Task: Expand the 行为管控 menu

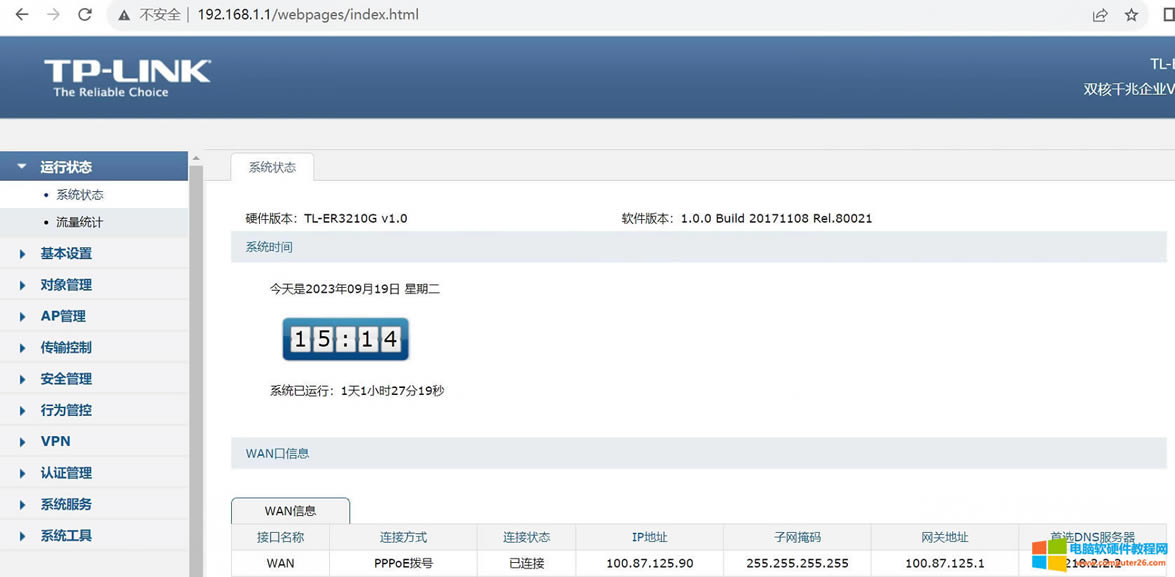Action: [x=94, y=411]
